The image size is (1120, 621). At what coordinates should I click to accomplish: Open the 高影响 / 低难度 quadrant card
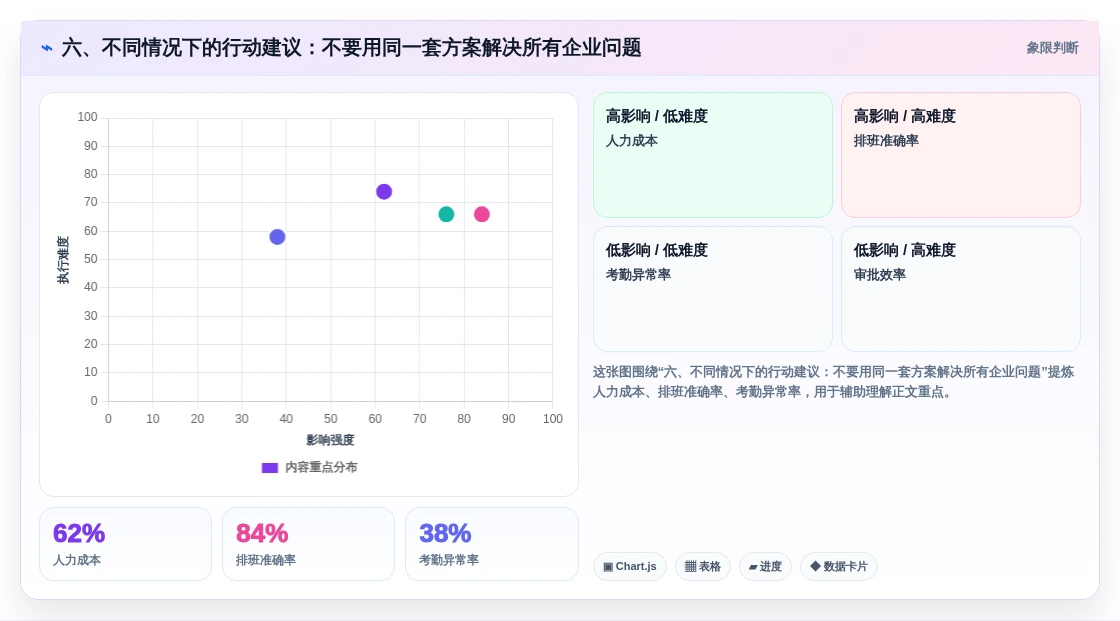click(713, 155)
